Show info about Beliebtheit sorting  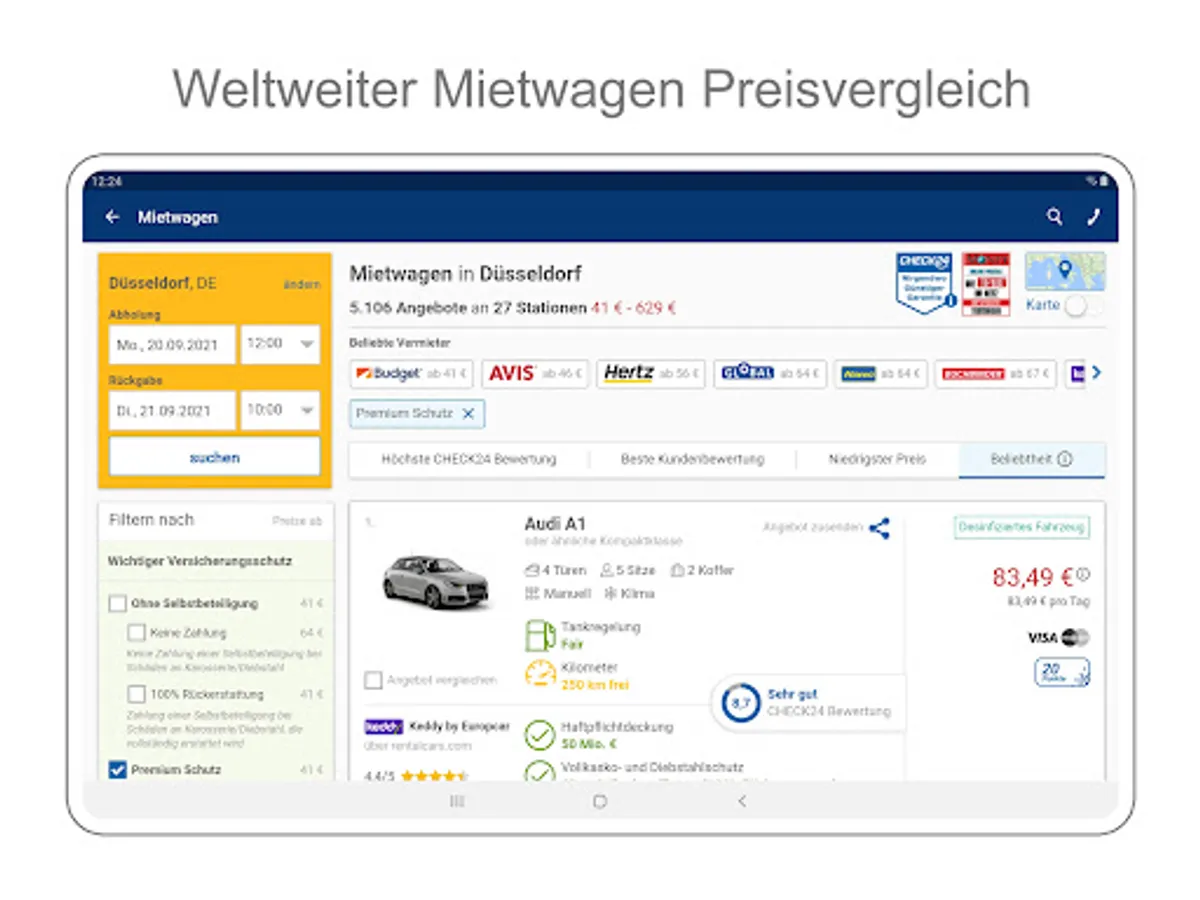coord(1064,460)
